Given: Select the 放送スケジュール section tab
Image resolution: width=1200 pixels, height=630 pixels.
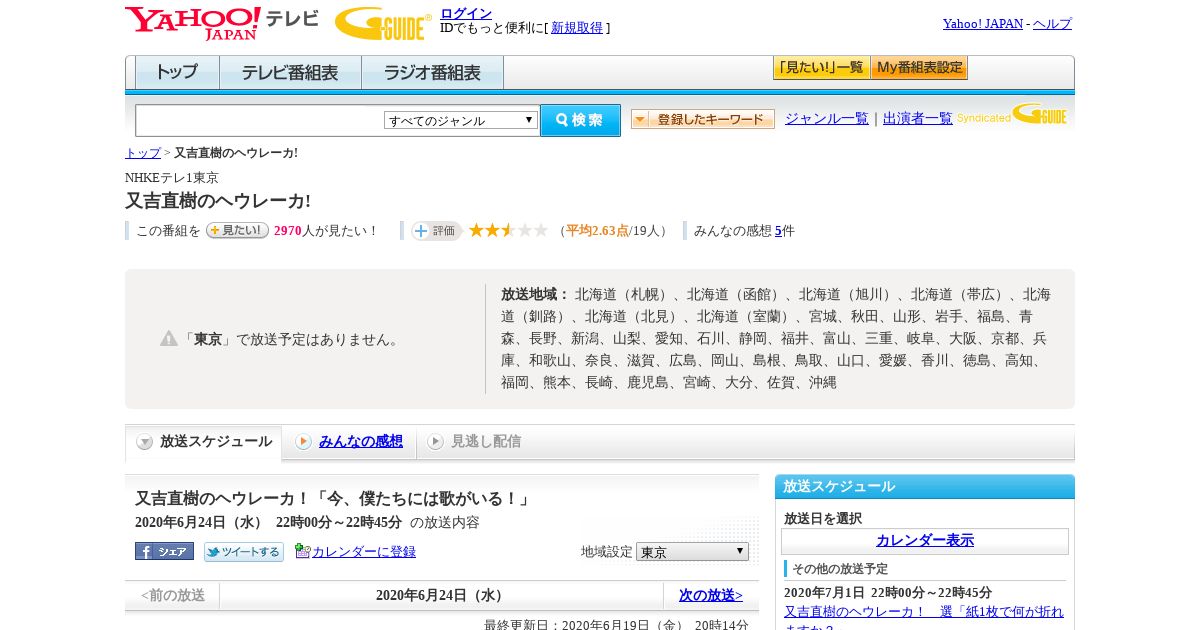Looking at the screenshot, I should tap(204, 442).
